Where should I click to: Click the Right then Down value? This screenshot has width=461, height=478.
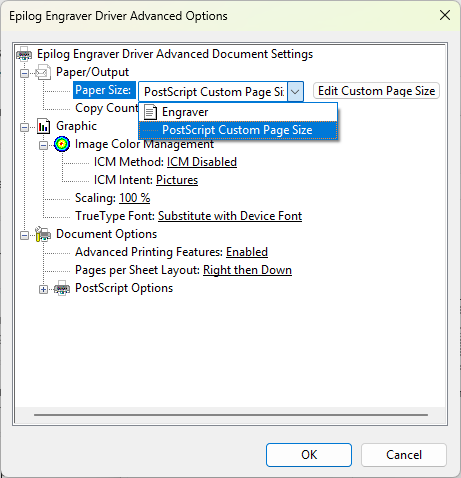pyautogui.click(x=247, y=270)
